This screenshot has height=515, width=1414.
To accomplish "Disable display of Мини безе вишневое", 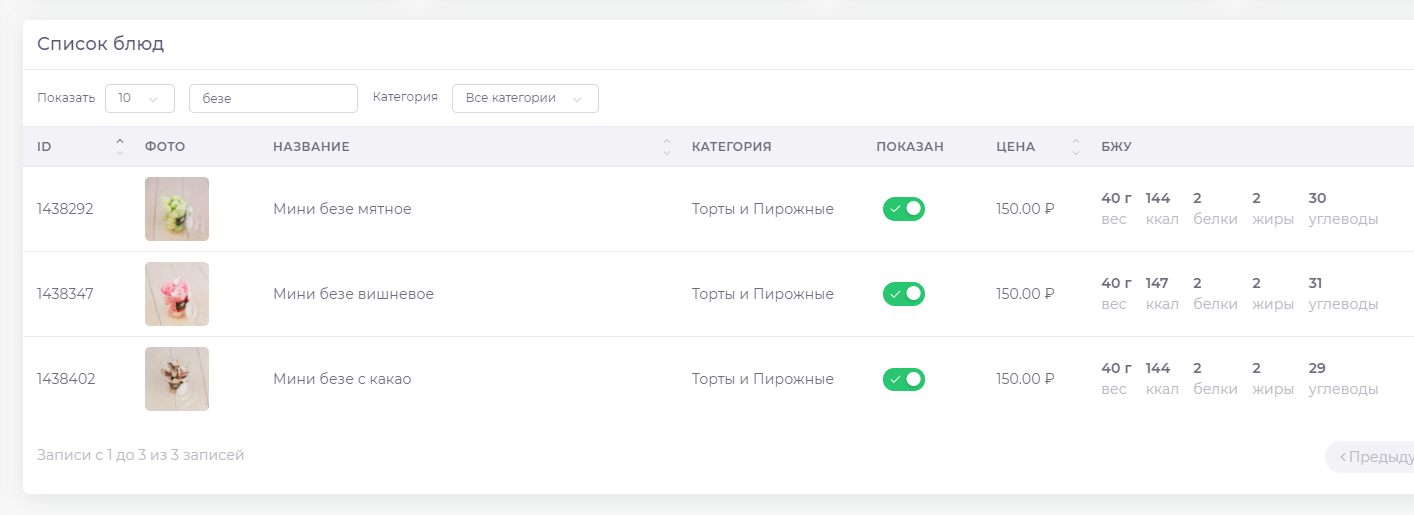I will pos(903,294).
